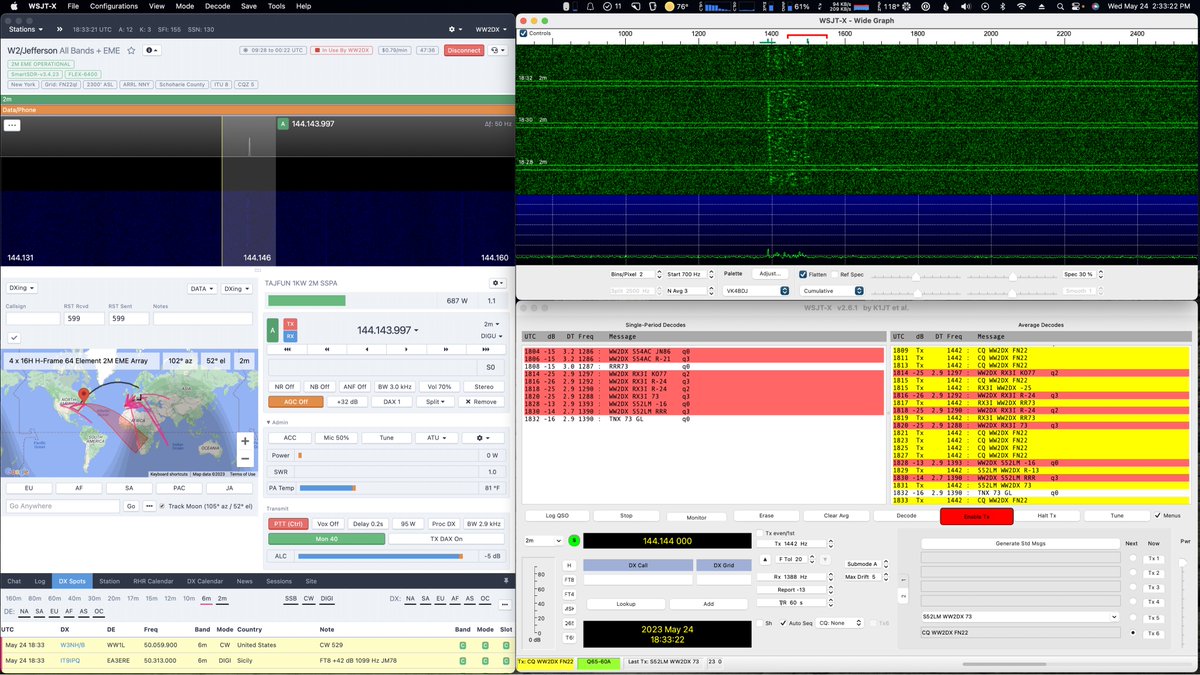The height and width of the screenshot is (675, 1200).
Task: Click the TX/RX flag icon beside the frequency
Action: [x=289, y=330]
